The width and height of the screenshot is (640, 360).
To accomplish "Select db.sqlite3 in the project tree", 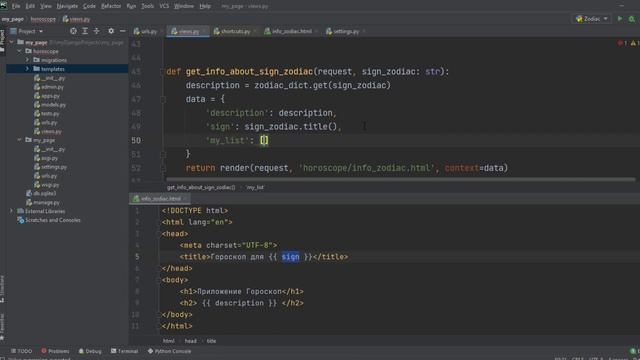I will pos(41,193).
